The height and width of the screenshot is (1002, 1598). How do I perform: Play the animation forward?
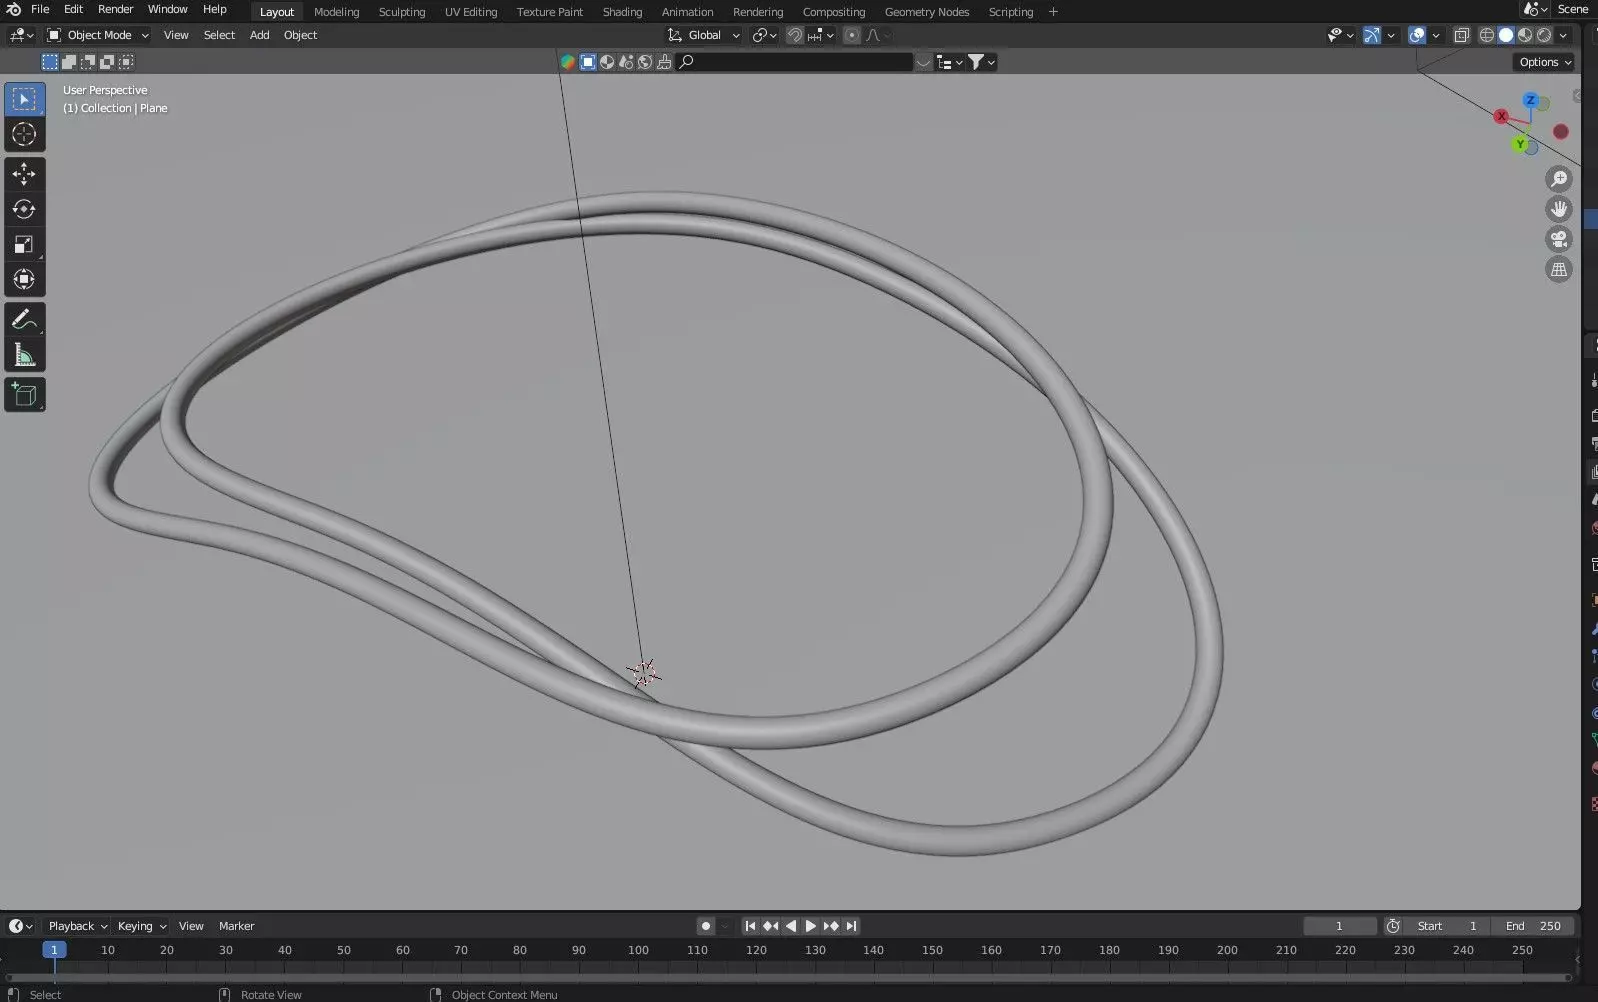[810, 926]
